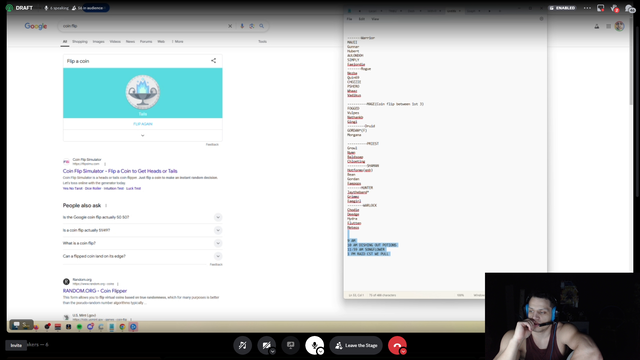The width and height of the screenshot is (640, 360).
Task: Click the FLIP AGAIN button
Action: 142,124
